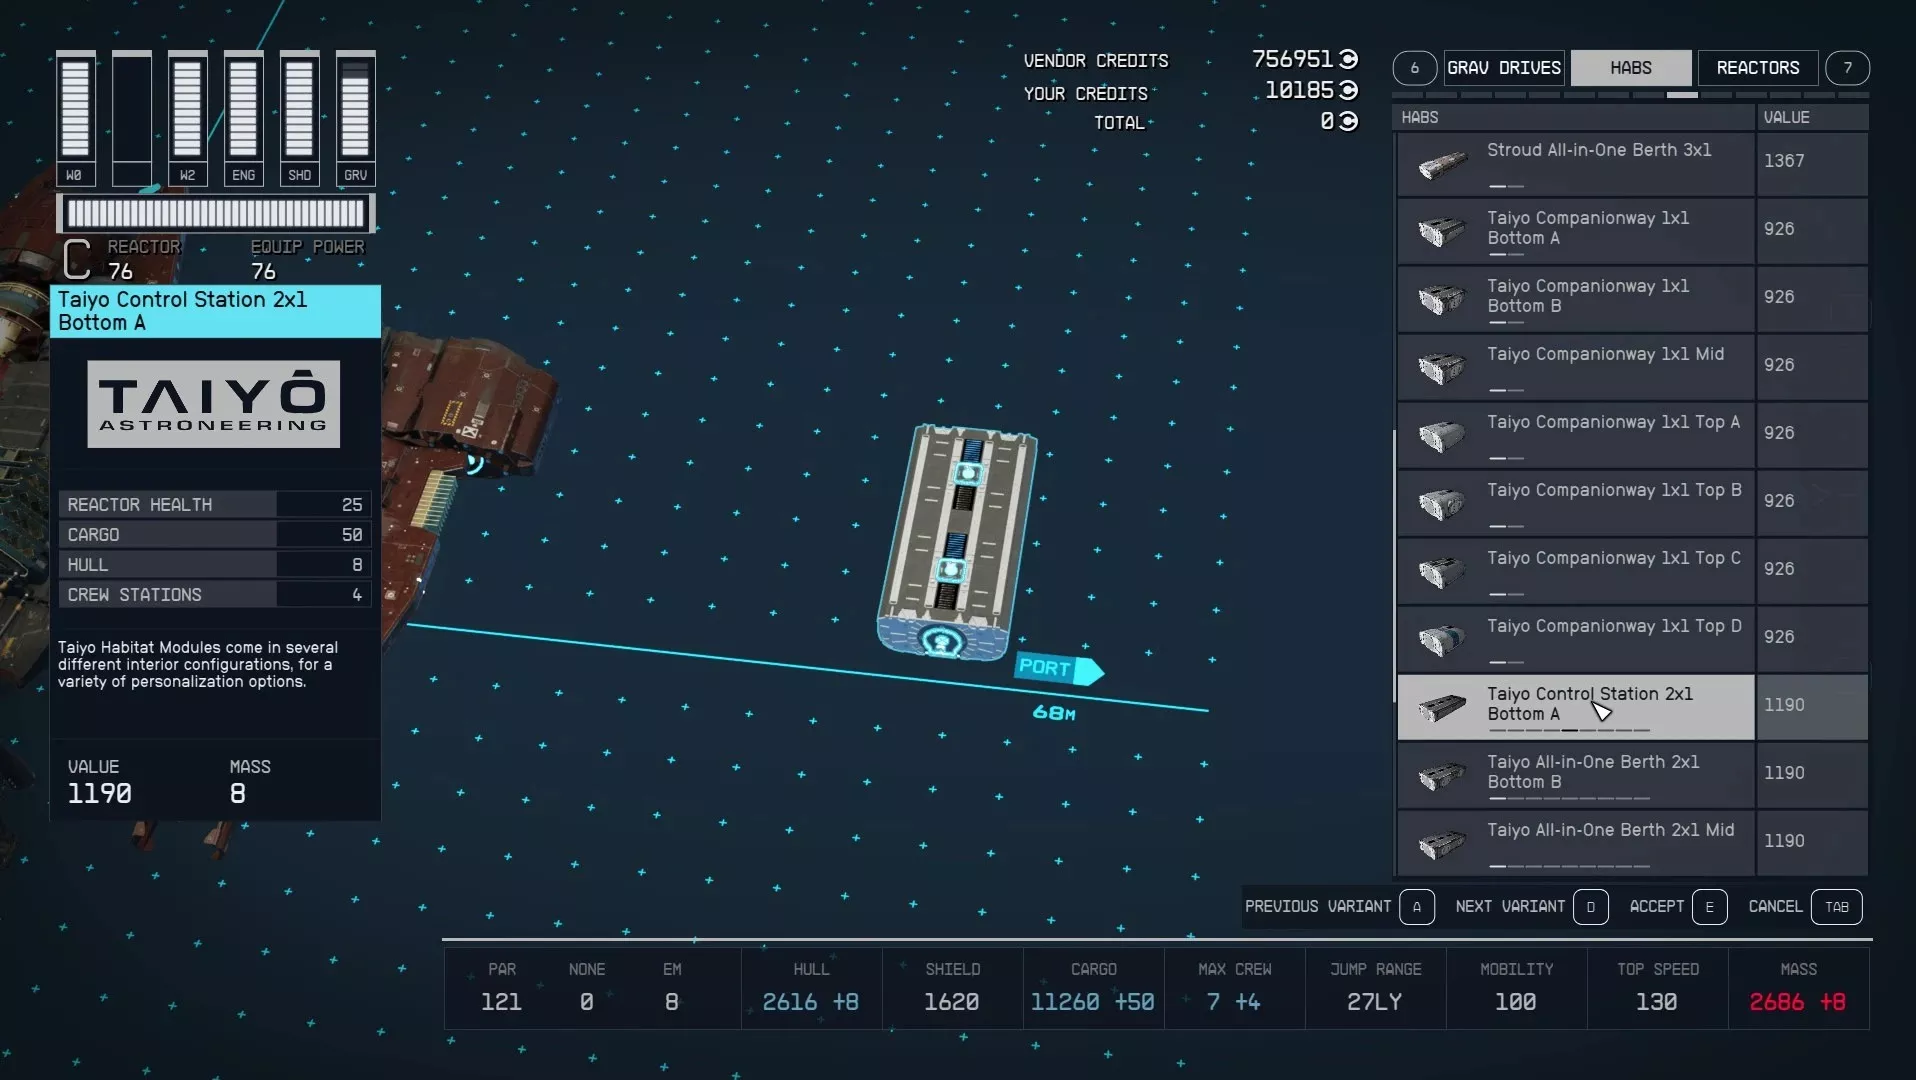The height and width of the screenshot is (1080, 1916).
Task: Click the W2 weapon power bar
Action: 187,118
